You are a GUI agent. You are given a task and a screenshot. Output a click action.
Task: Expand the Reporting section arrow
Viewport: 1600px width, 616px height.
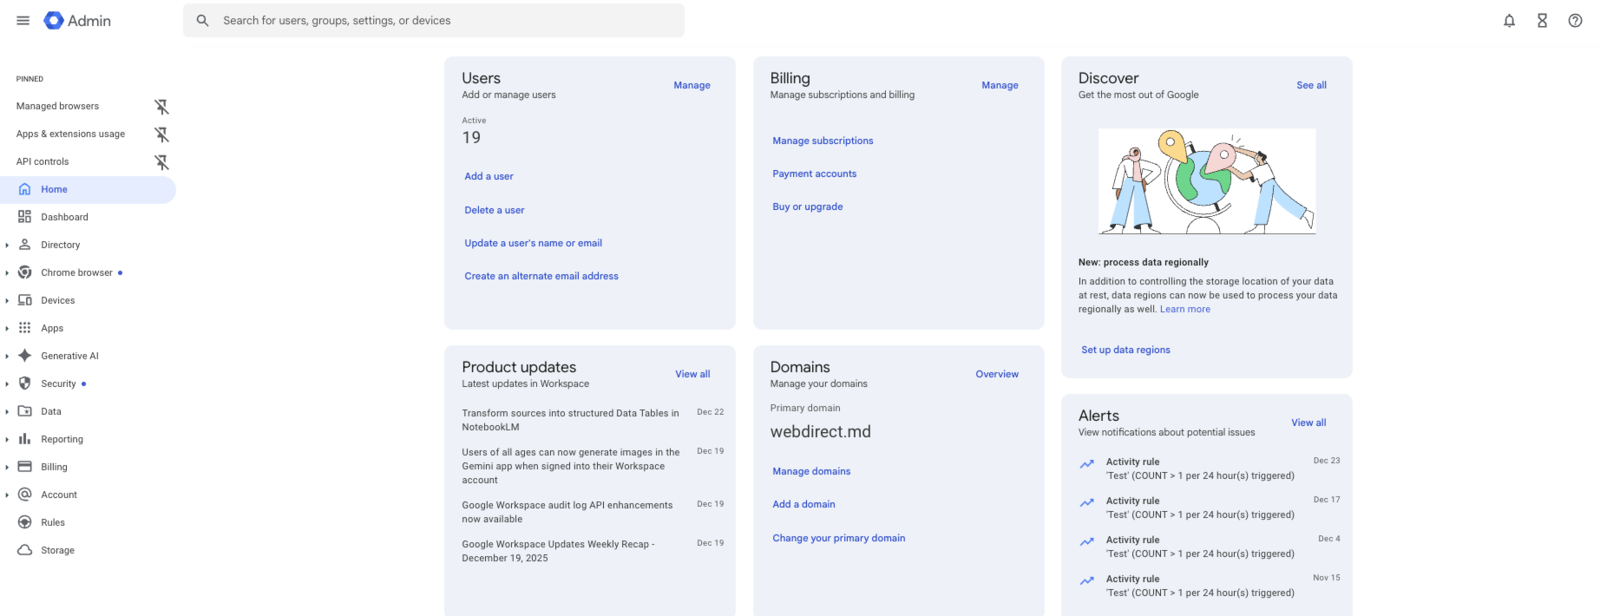7,439
